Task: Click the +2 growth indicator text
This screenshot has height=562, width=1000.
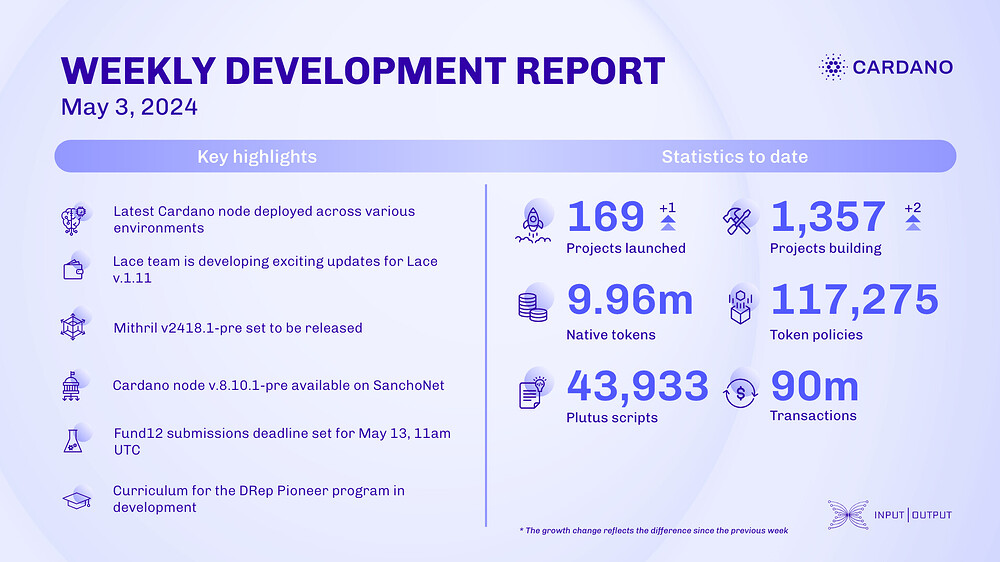Action: point(913,208)
